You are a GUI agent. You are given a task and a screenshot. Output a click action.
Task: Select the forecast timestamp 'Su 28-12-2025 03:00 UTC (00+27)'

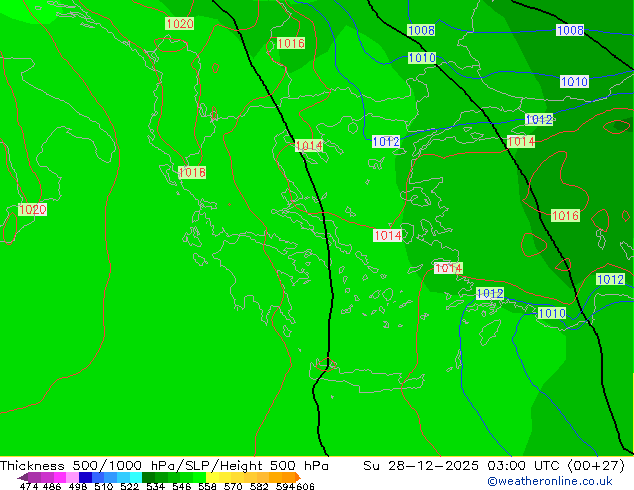494,466
